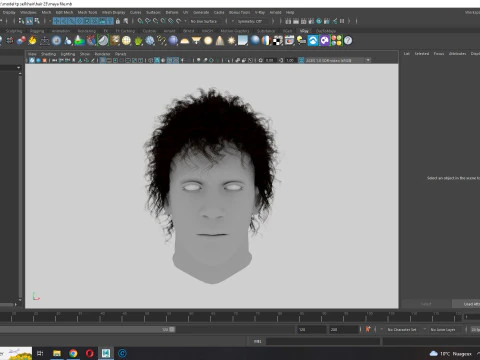480x360 pixels.
Task: Click the red and blue spheres shelf icon
Action: point(21,41)
